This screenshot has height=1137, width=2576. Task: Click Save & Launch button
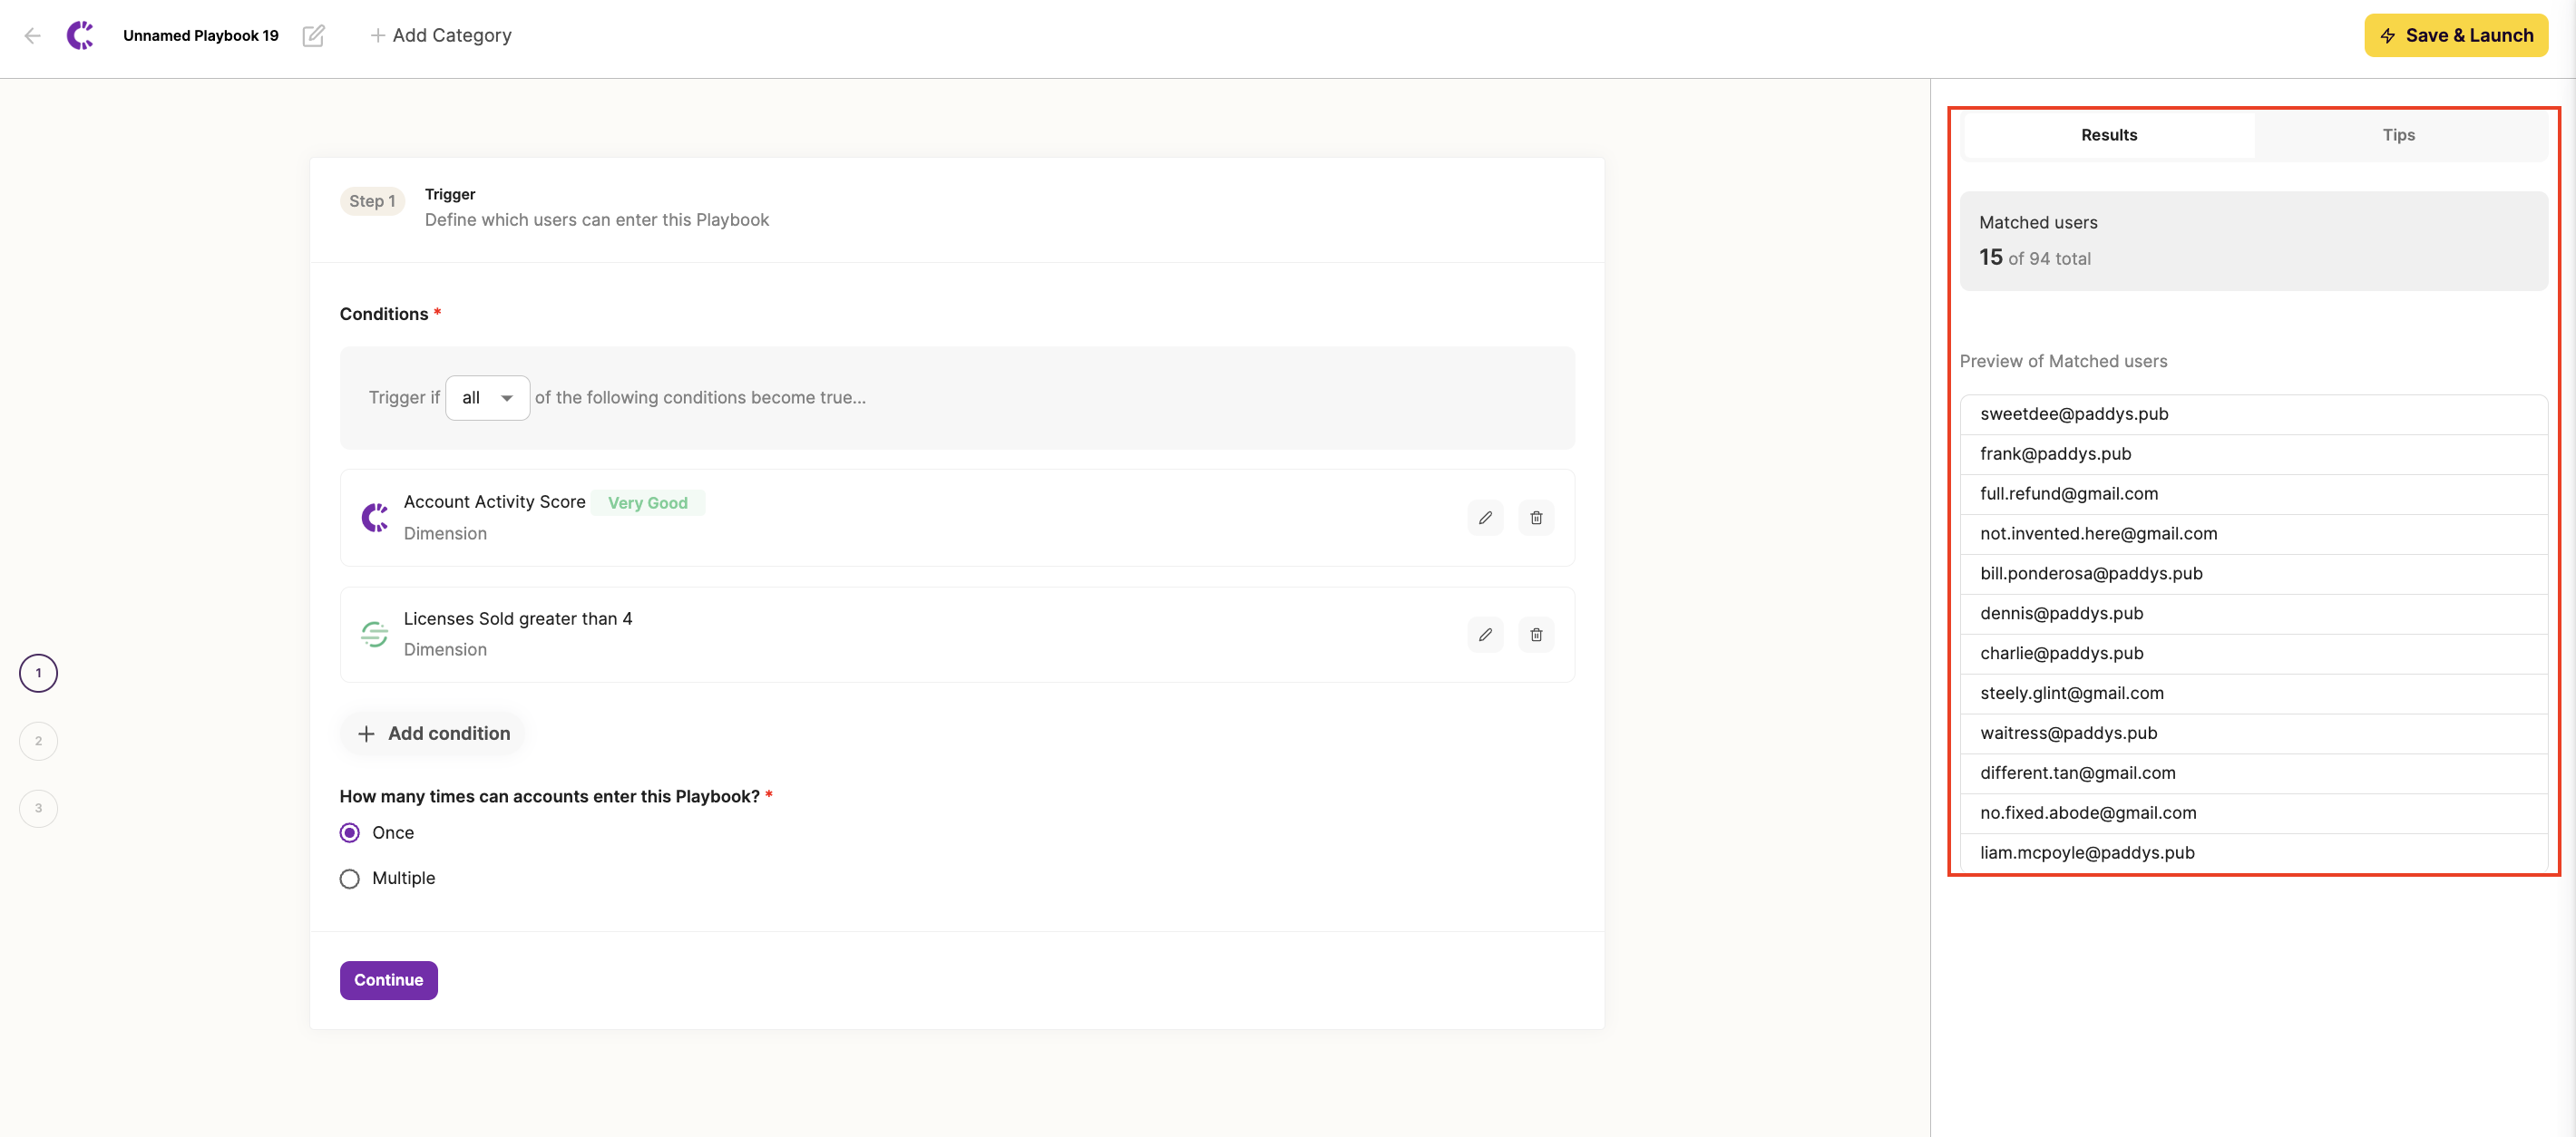(2455, 36)
